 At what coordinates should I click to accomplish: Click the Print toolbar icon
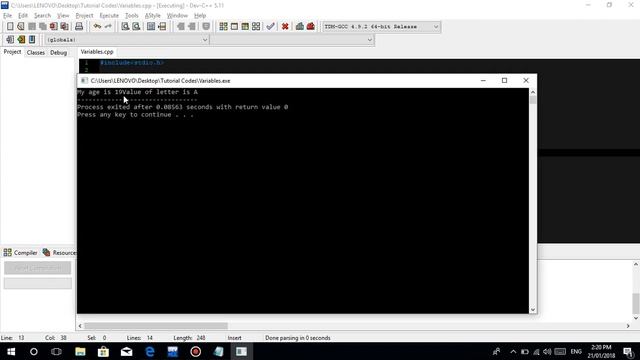tap(79, 27)
